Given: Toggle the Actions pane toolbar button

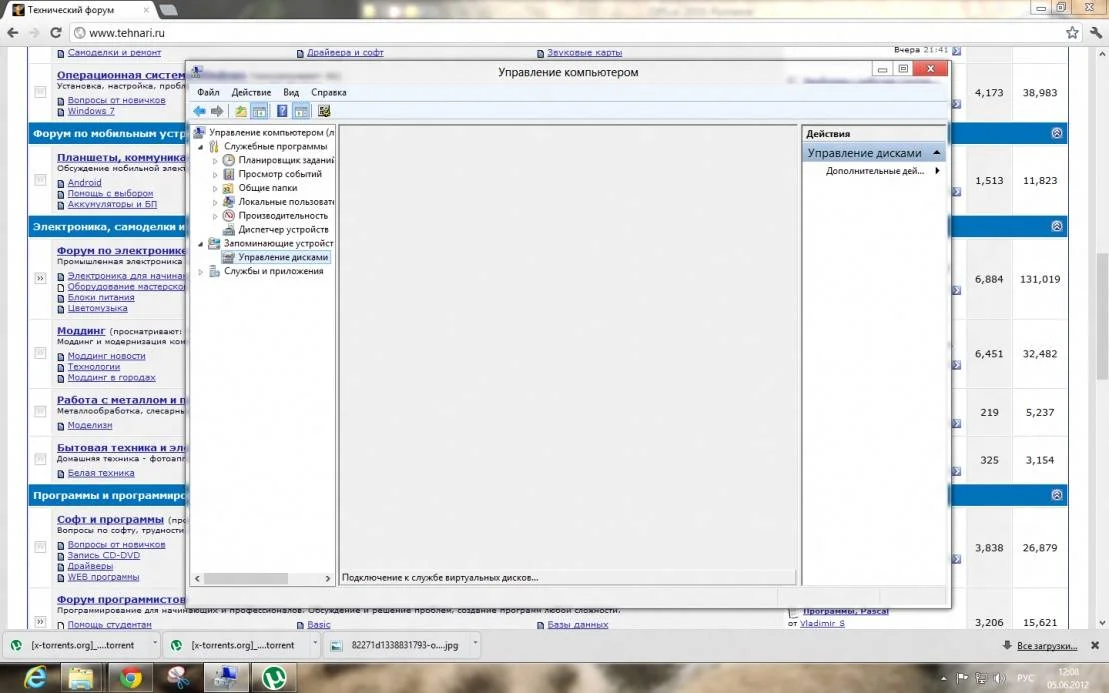Looking at the screenshot, I should pos(301,111).
